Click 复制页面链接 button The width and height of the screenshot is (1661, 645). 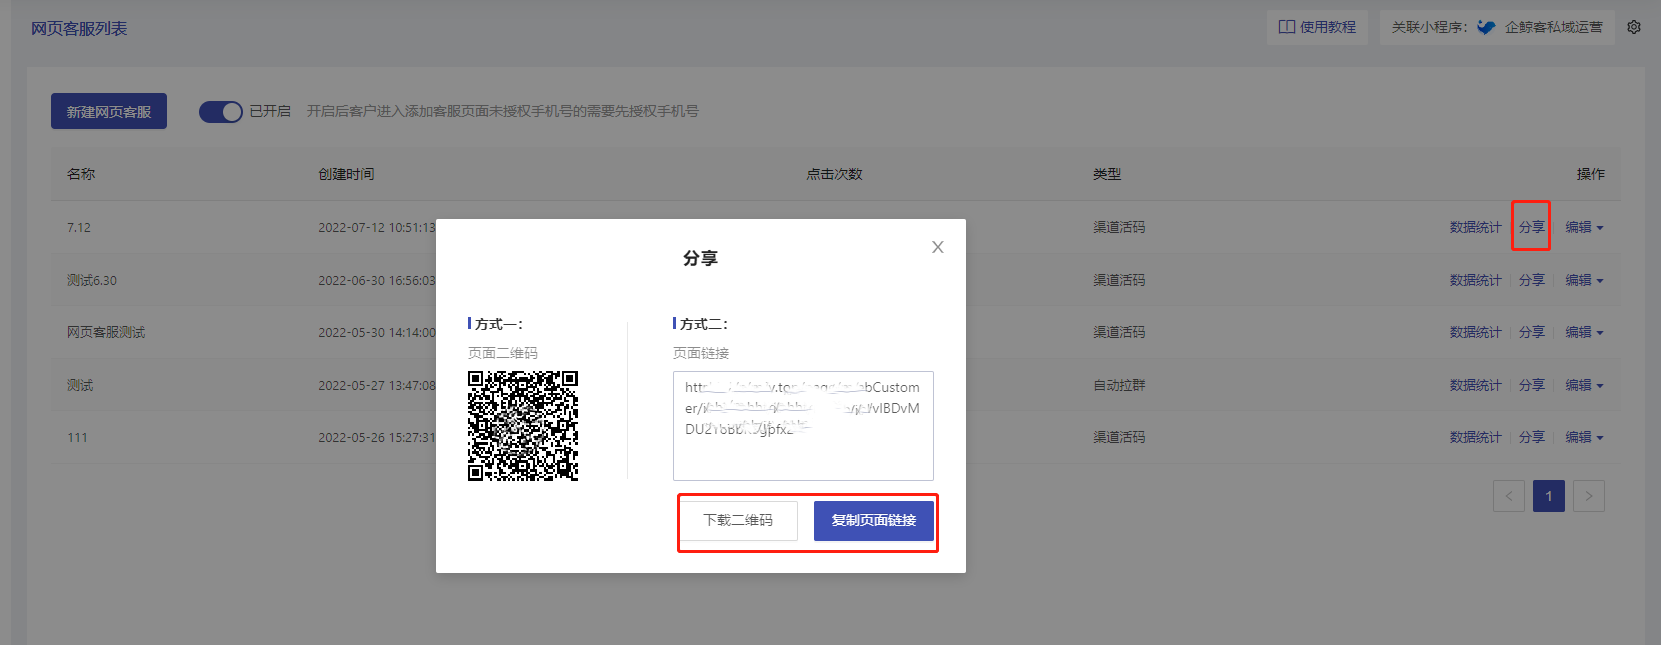874,521
